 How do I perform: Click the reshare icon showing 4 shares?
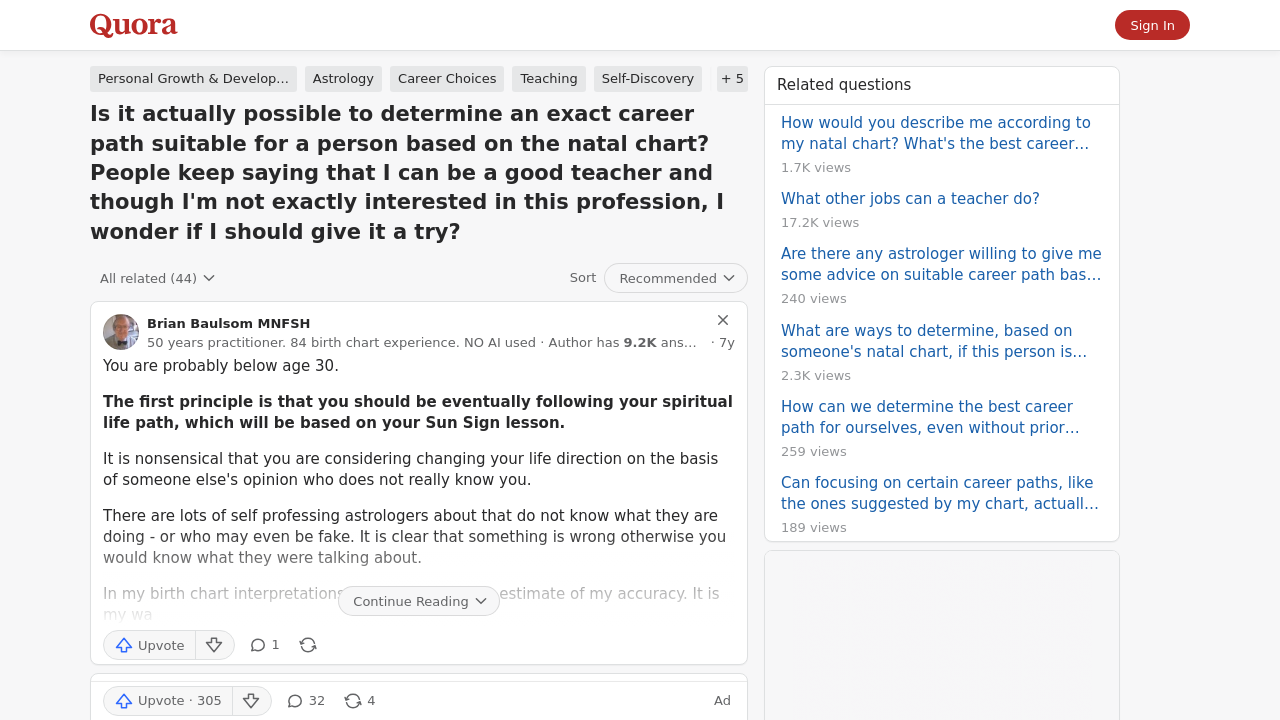point(360,701)
